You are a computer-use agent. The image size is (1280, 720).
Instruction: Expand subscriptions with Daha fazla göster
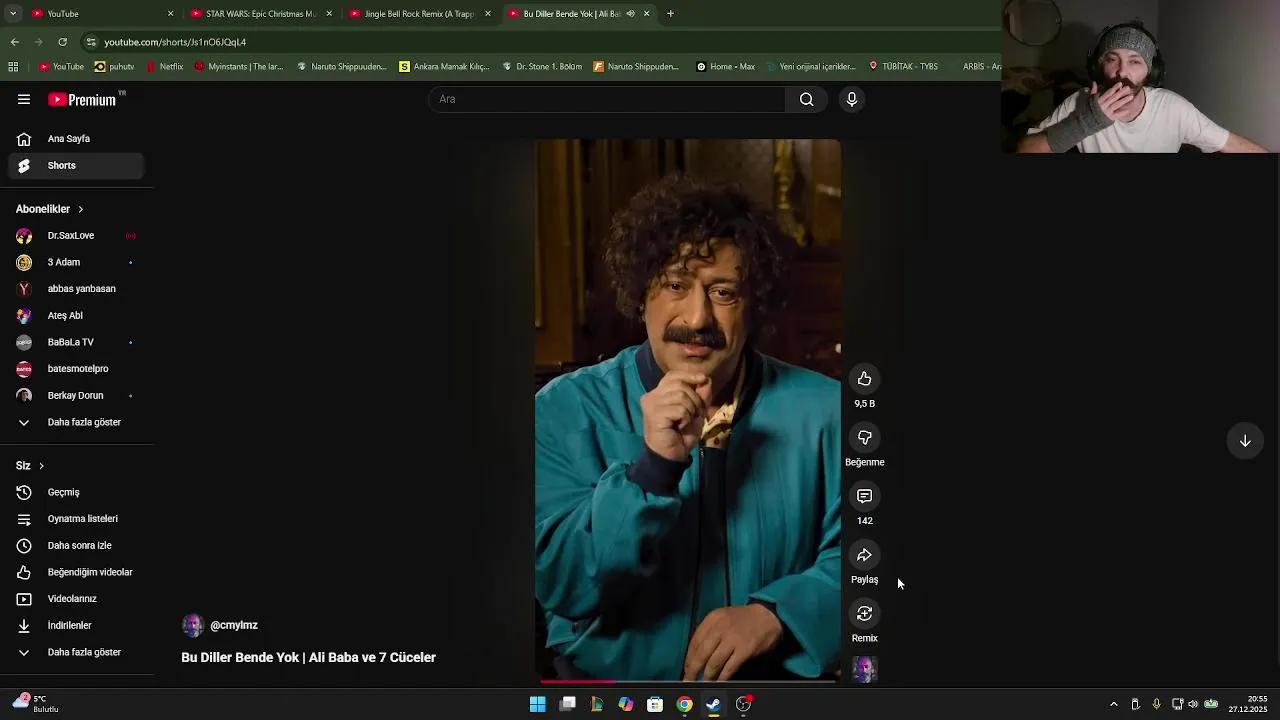click(x=77, y=422)
